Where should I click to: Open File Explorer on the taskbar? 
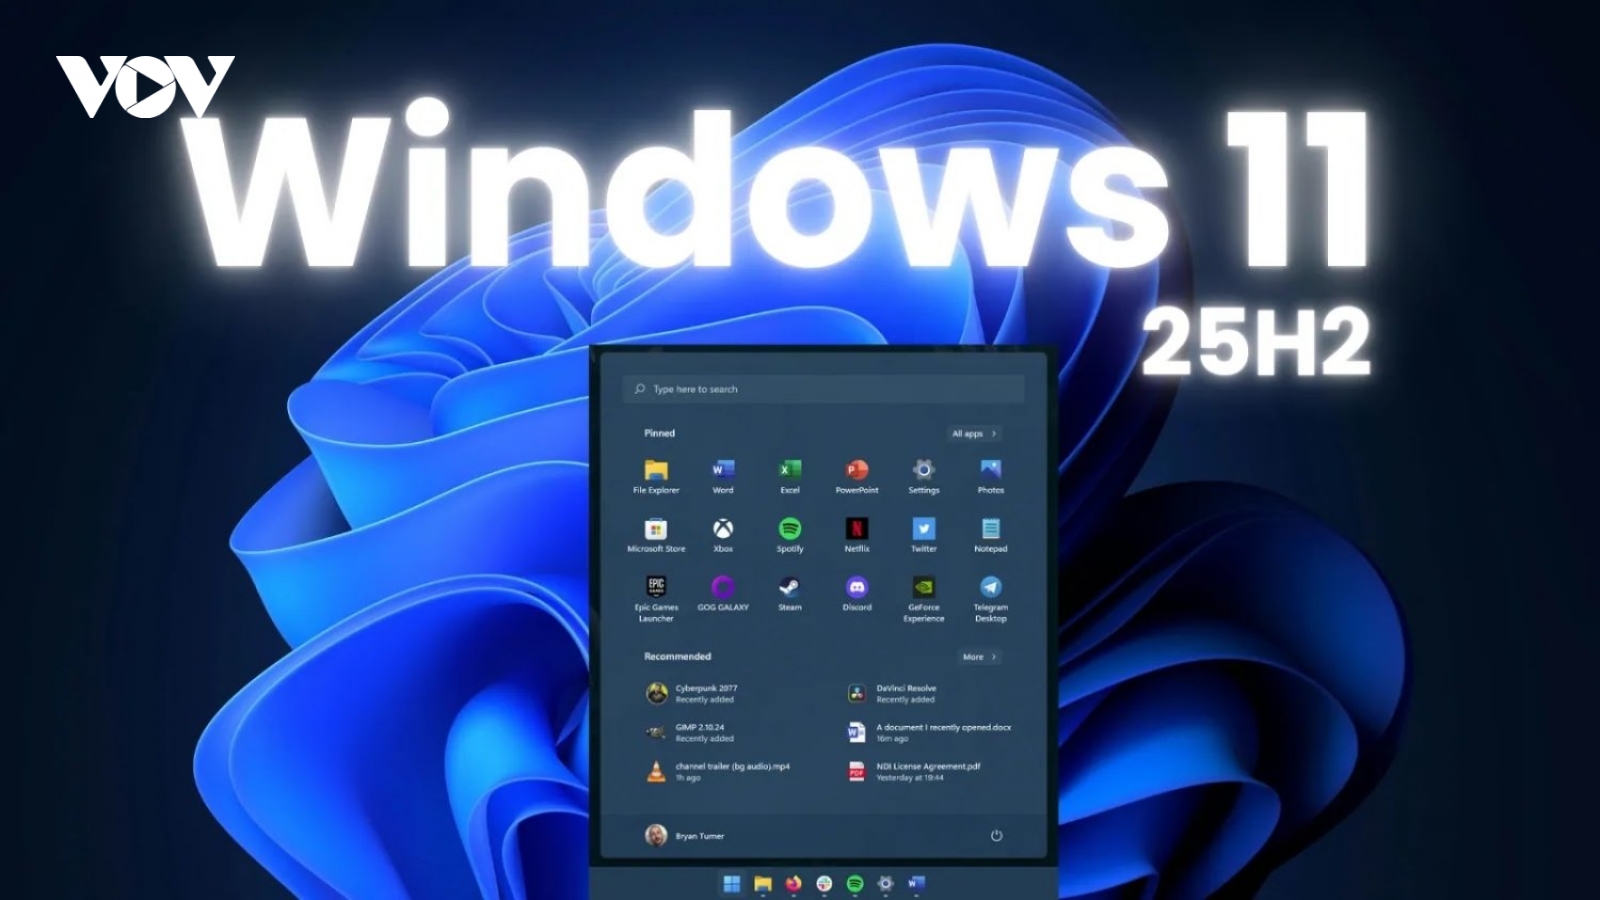pyautogui.click(x=763, y=884)
